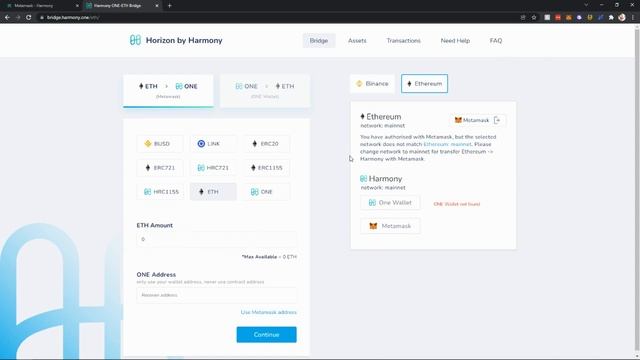Open a new browser tab
Screen dimensions: 640x360
[169, 6]
